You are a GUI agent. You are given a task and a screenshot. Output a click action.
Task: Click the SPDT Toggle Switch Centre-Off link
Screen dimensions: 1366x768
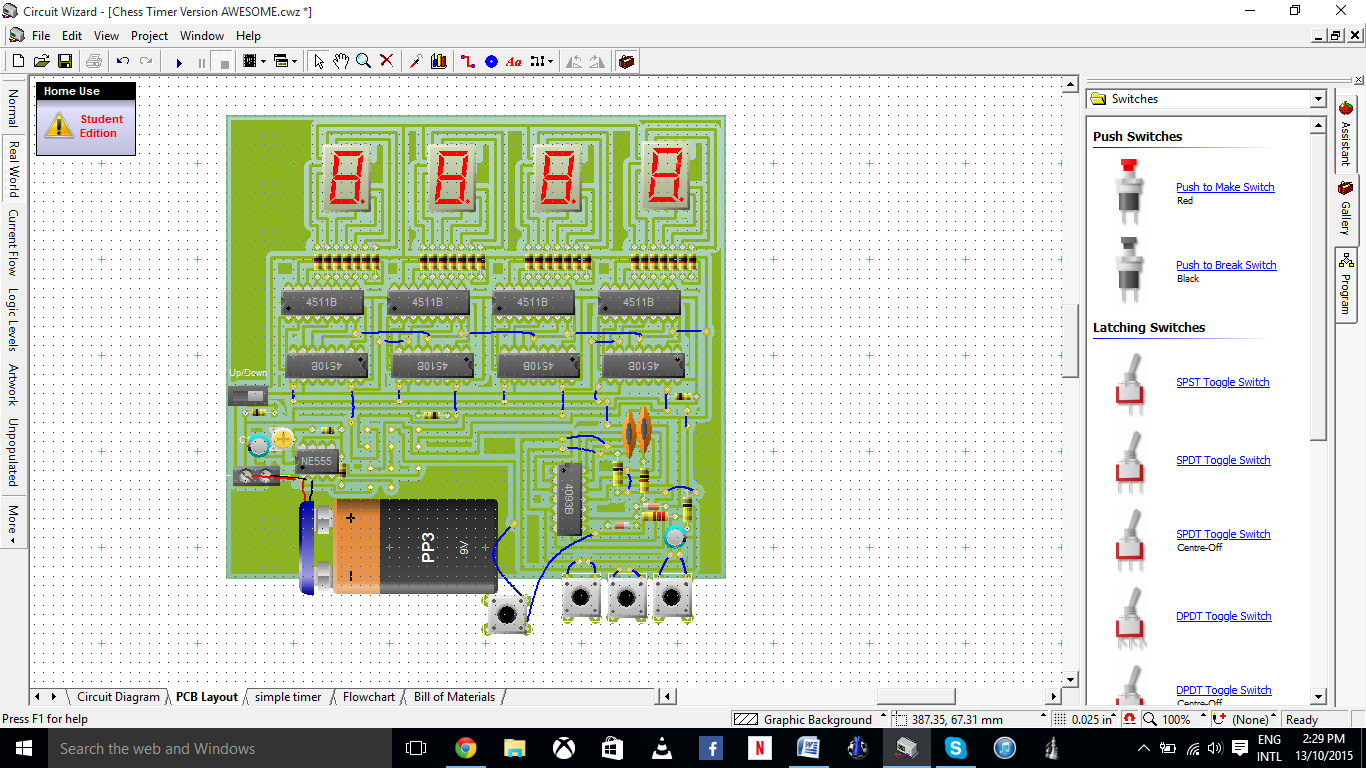(x=1223, y=534)
